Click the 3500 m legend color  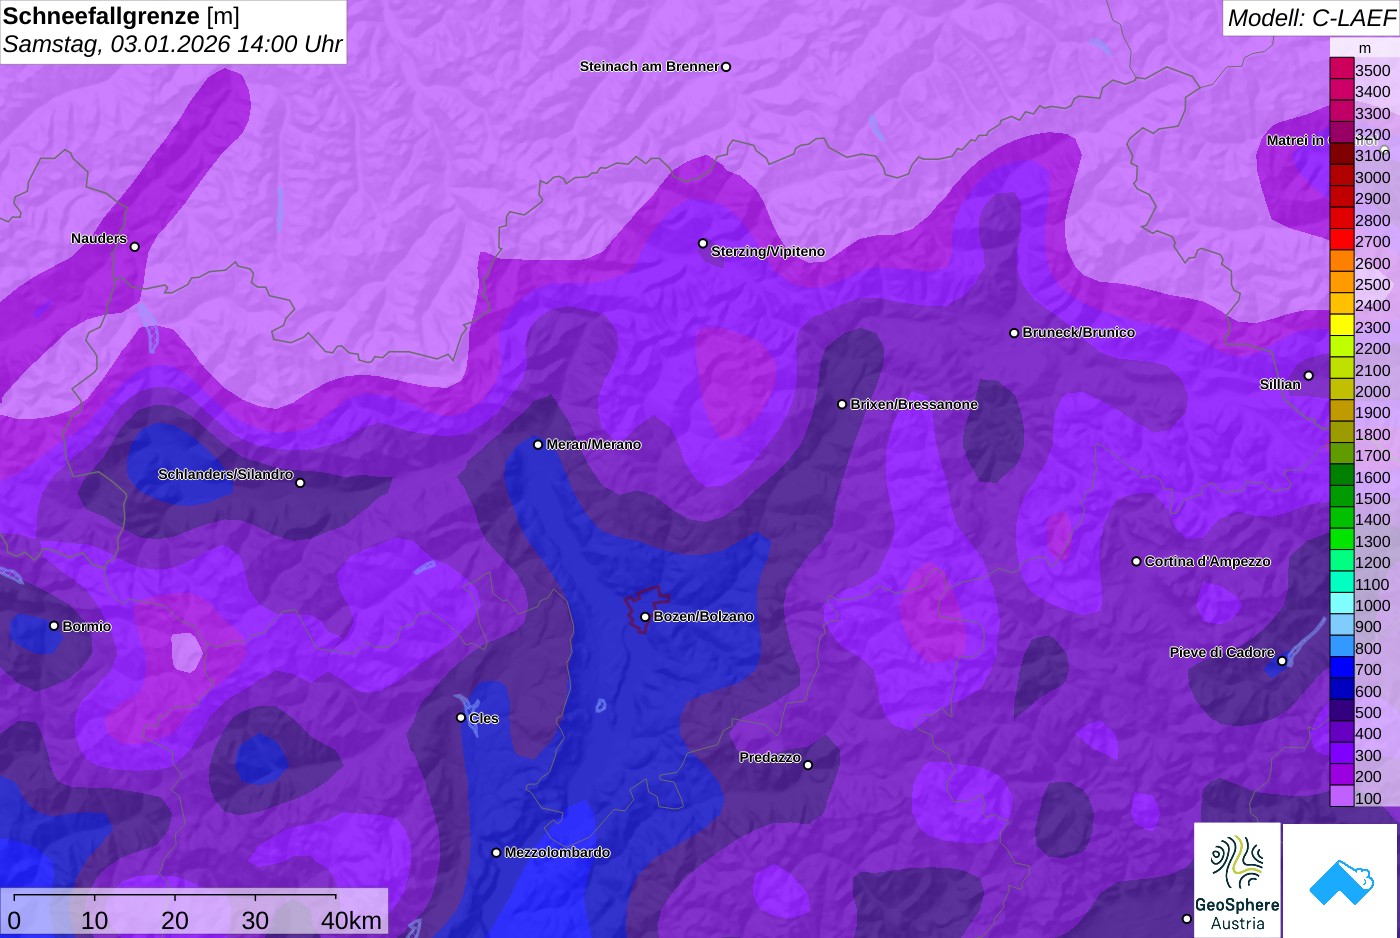1342,70
